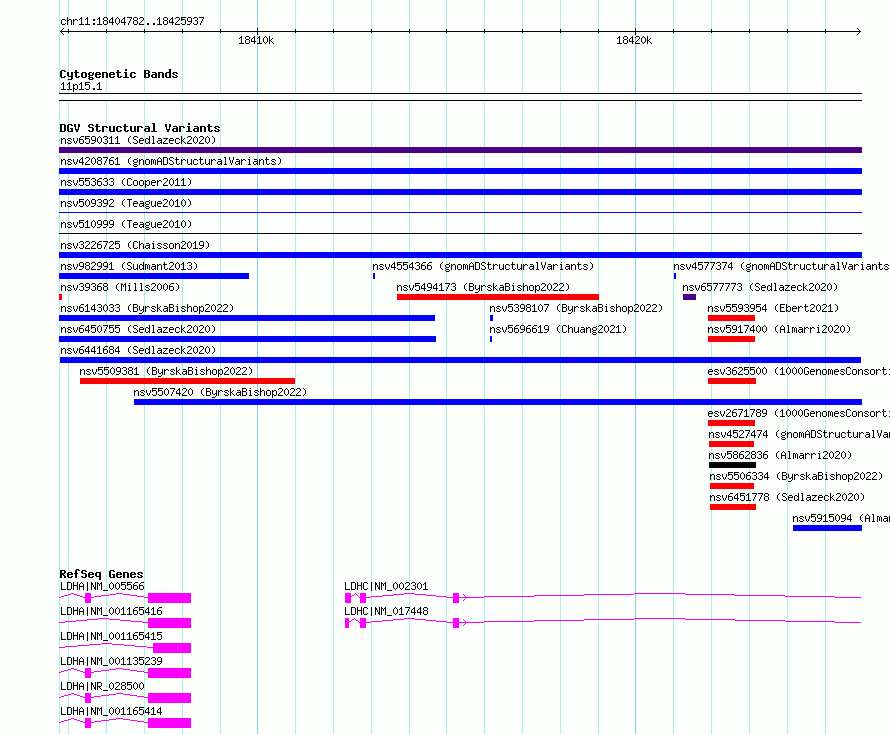Select the nsv5917400 (Almarri2020) label
This screenshot has height=734, width=890.
pyautogui.click(x=779, y=329)
